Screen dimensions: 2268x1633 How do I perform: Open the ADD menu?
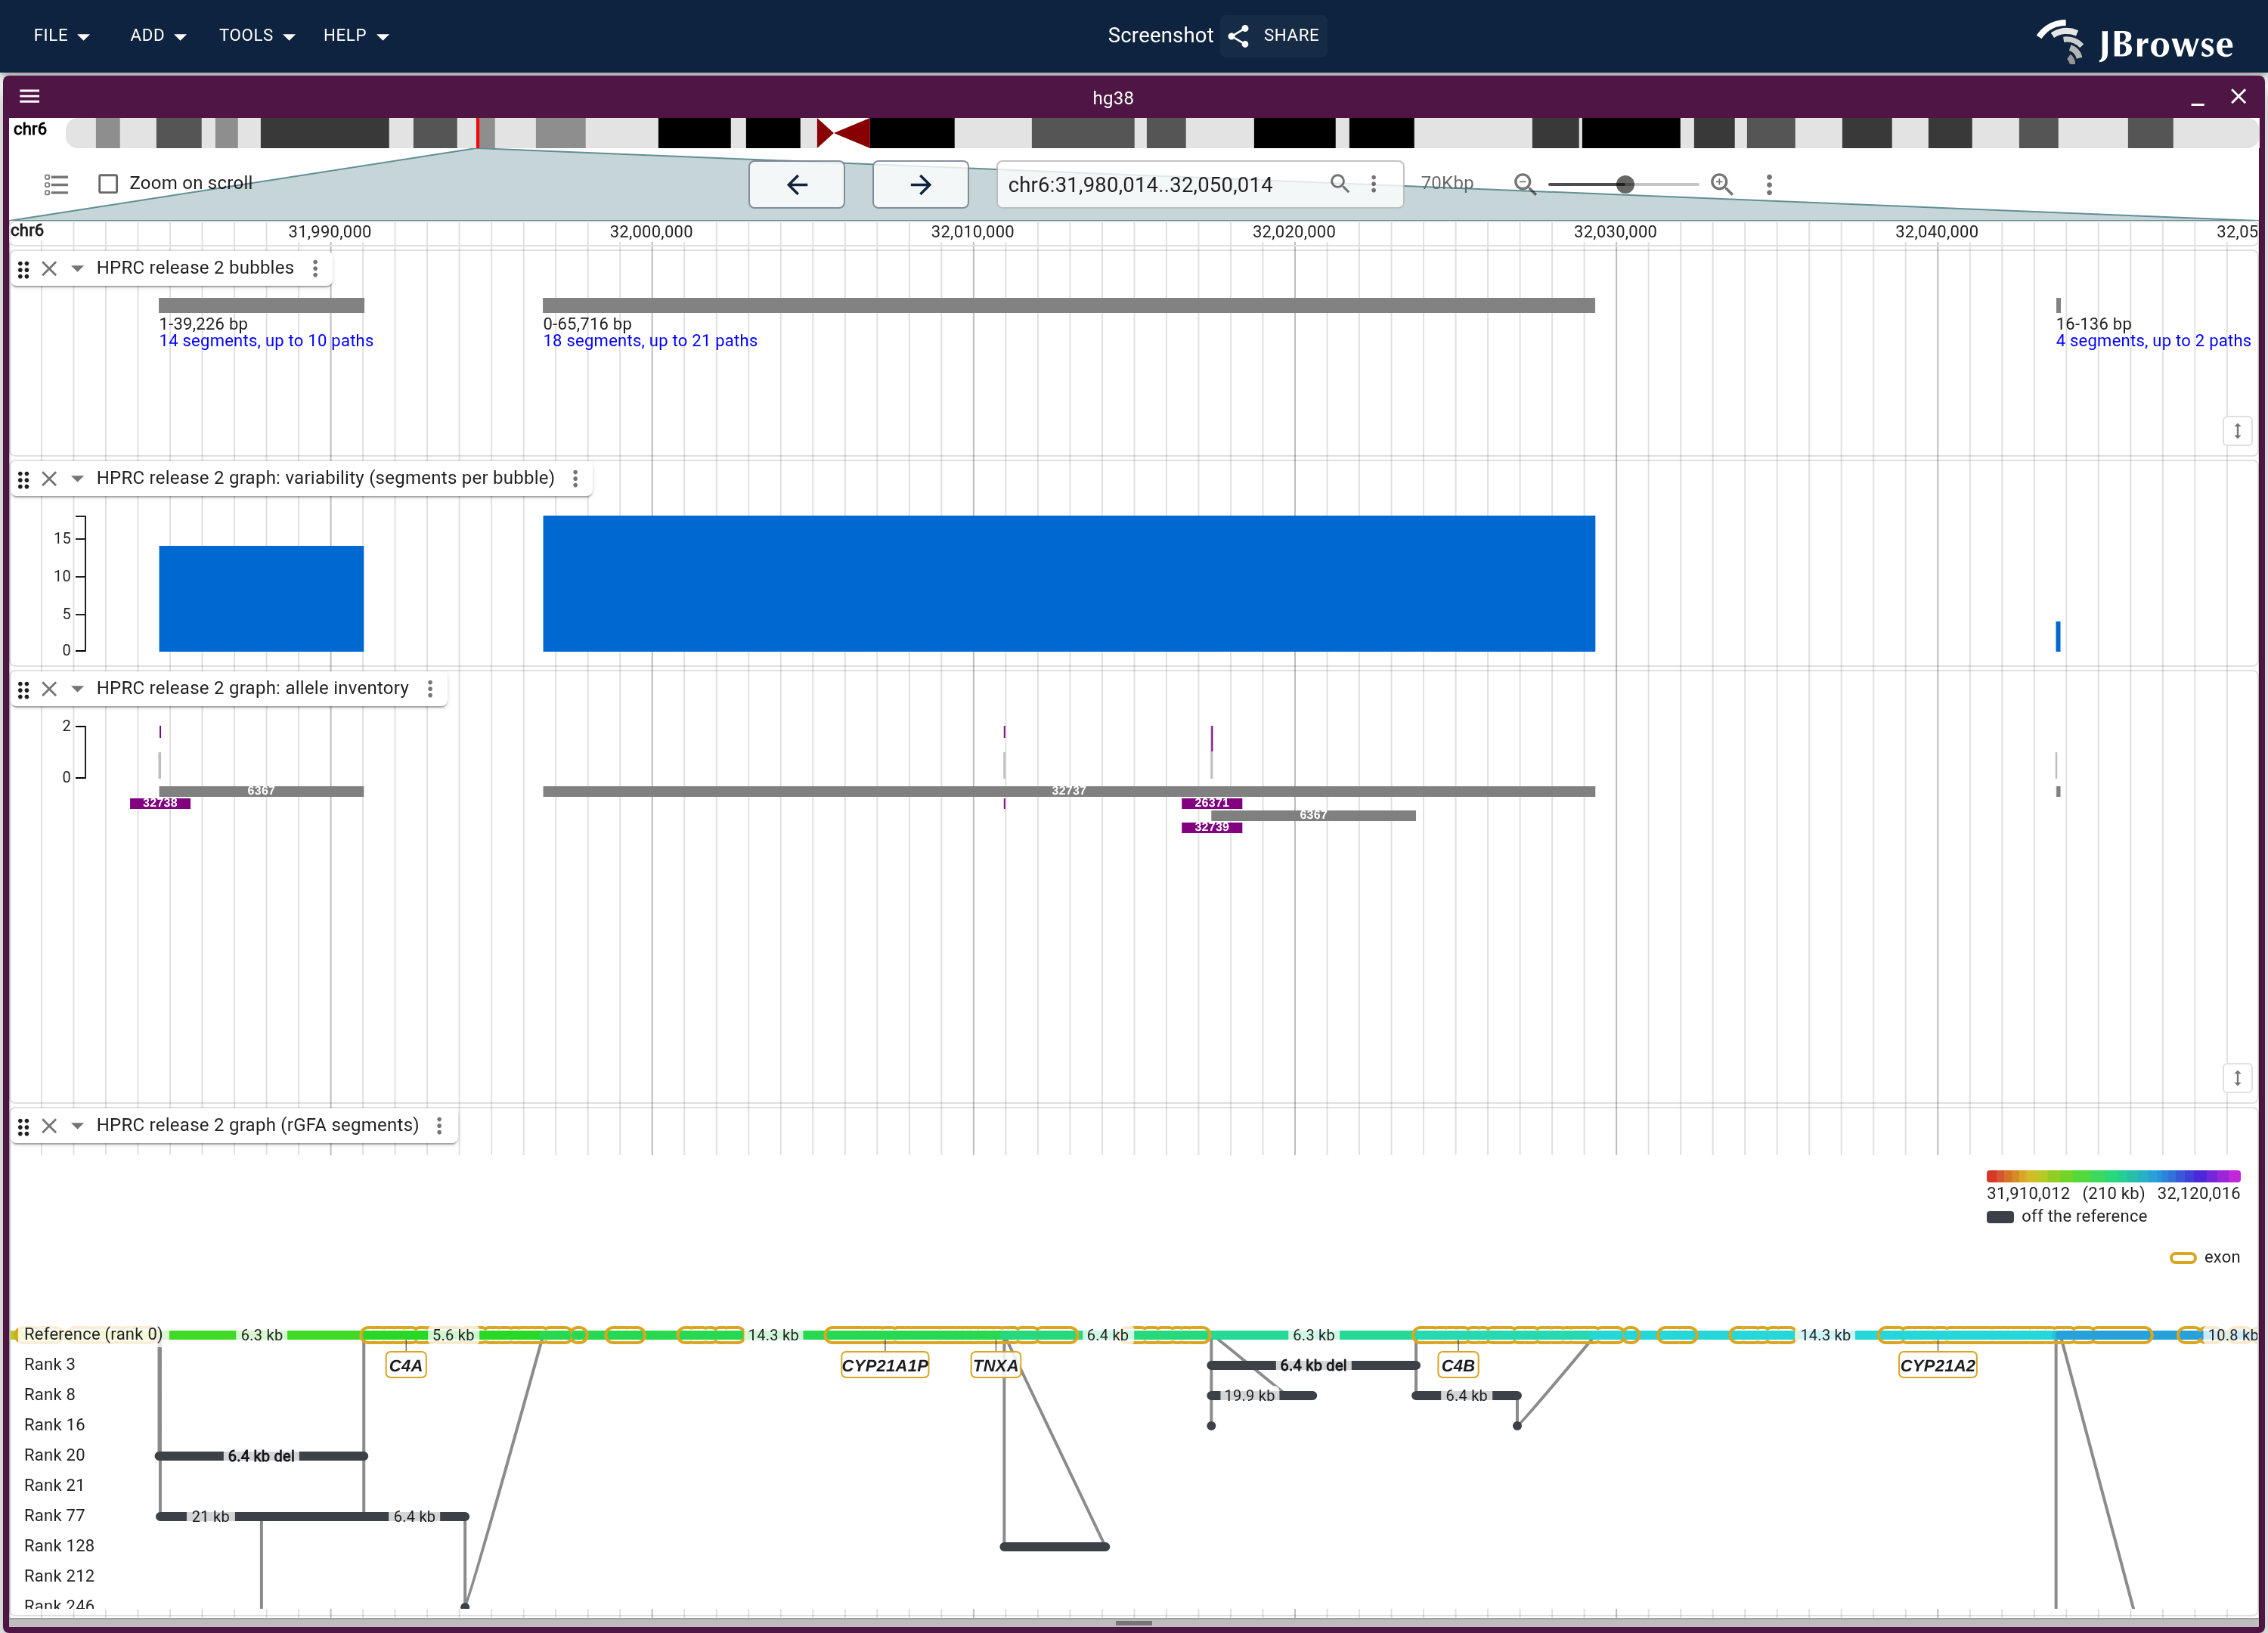(158, 35)
